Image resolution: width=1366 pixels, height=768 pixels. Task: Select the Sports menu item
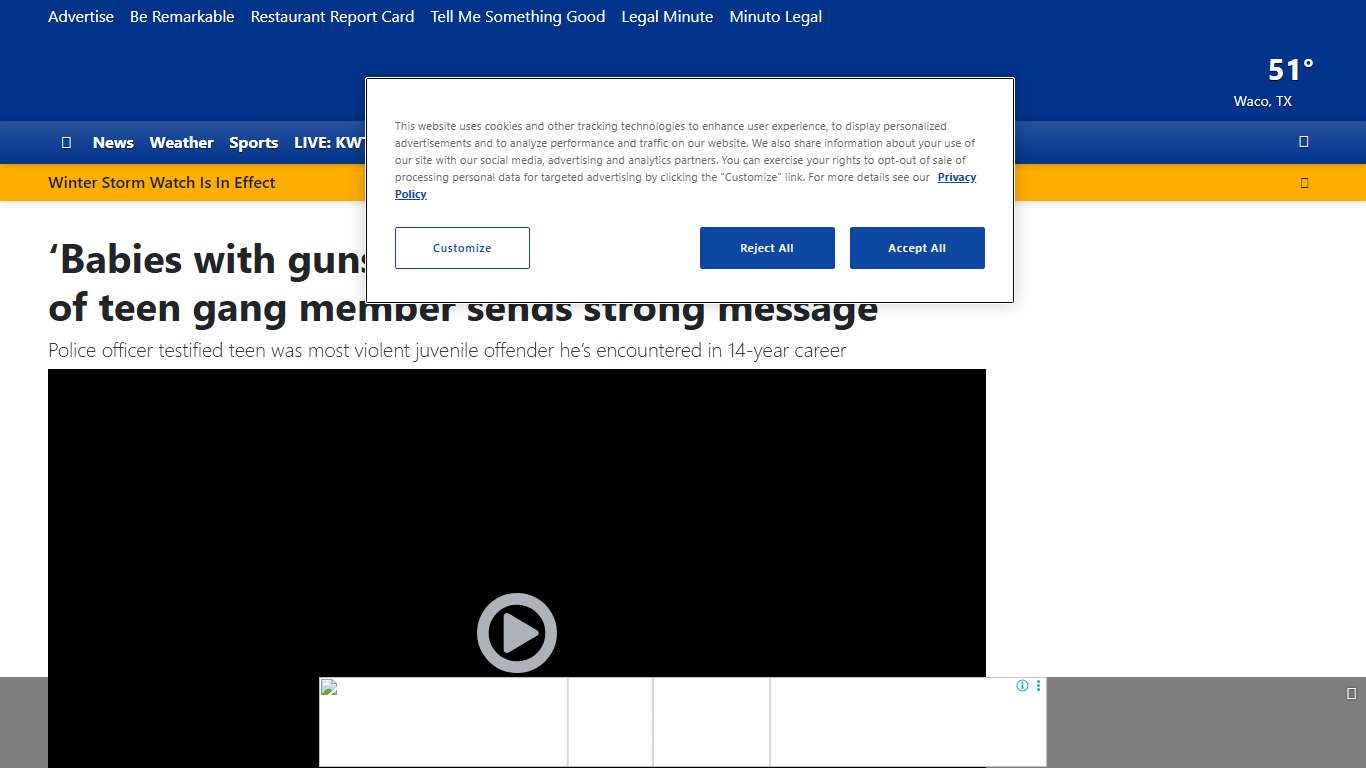[253, 143]
